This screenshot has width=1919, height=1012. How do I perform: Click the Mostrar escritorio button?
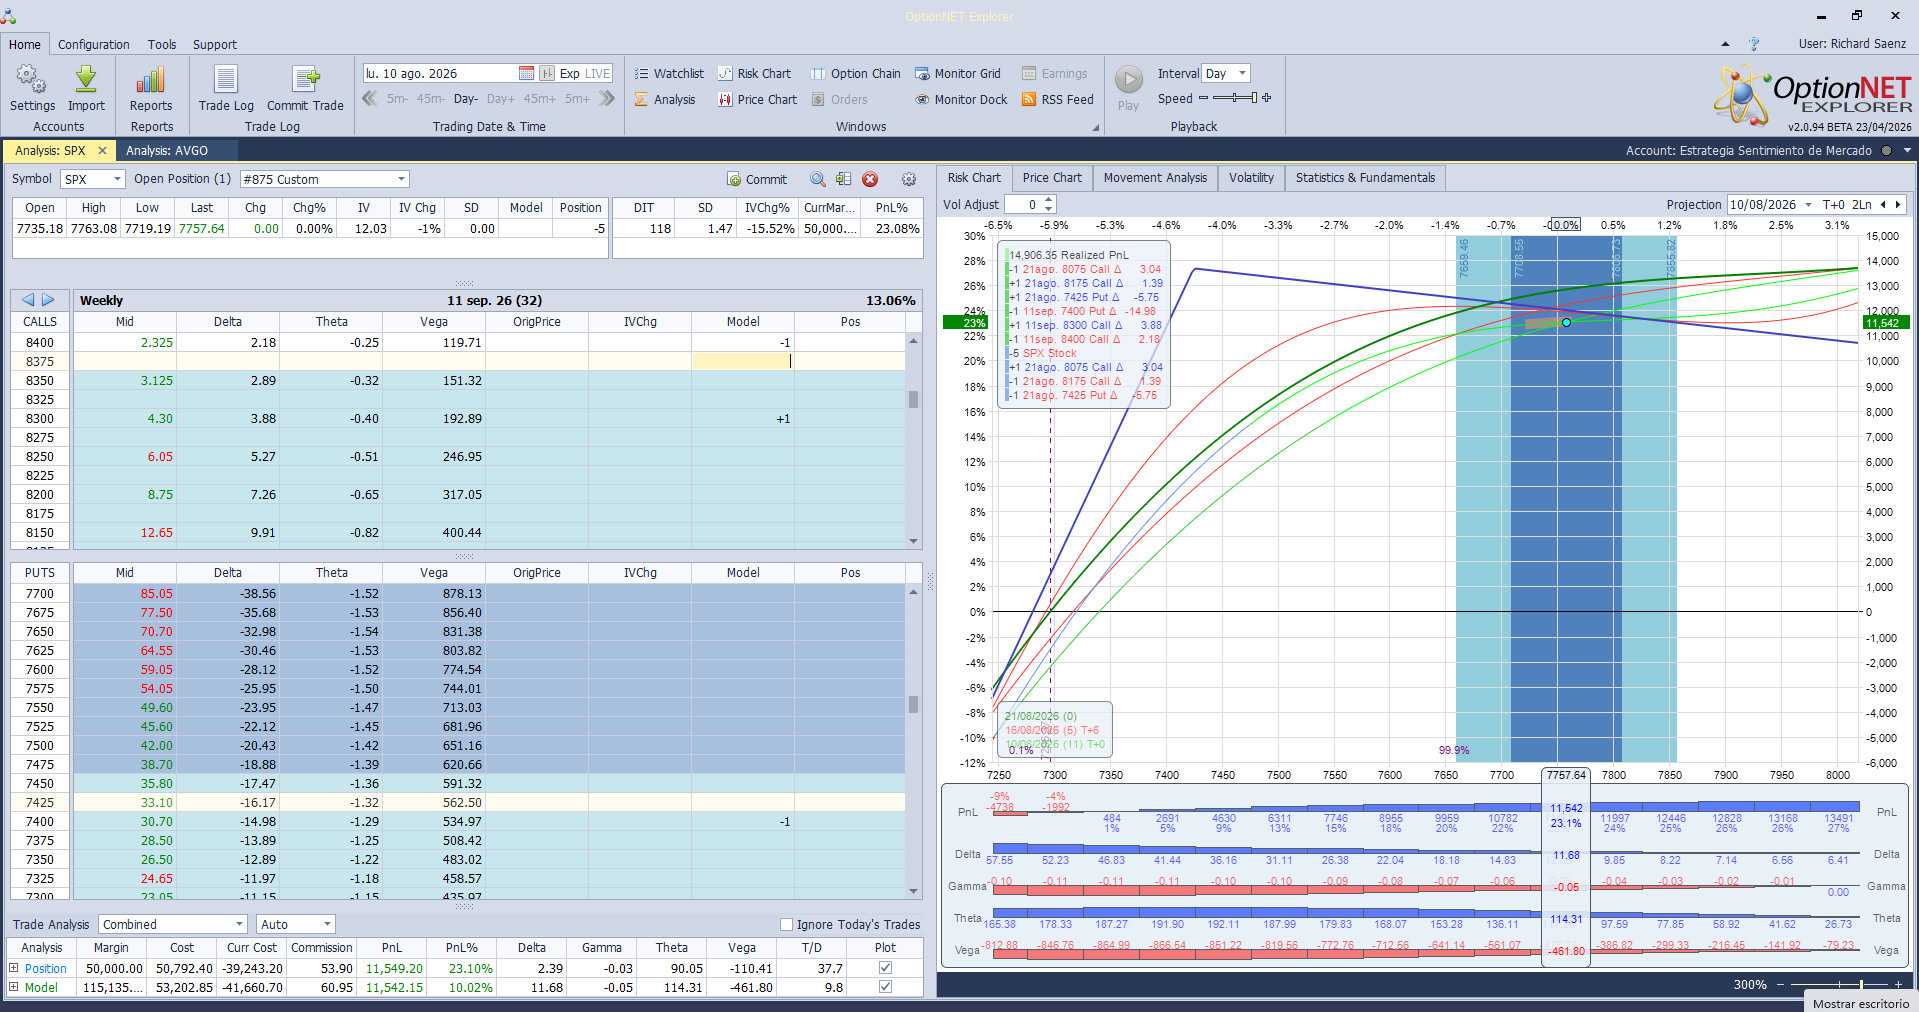tap(1861, 1003)
